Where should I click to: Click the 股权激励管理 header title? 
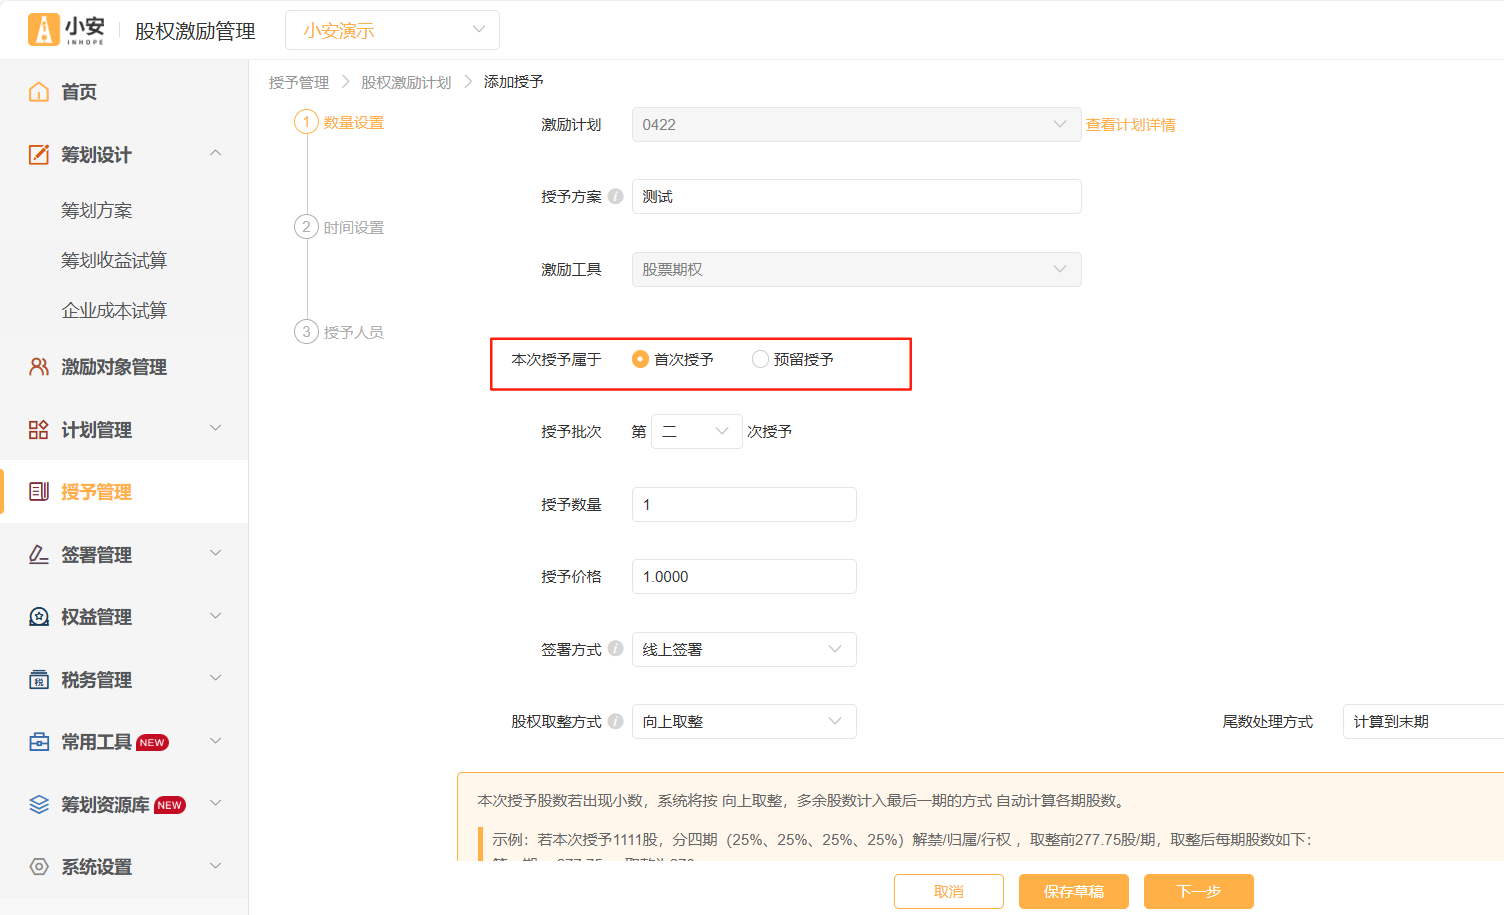coord(195,31)
